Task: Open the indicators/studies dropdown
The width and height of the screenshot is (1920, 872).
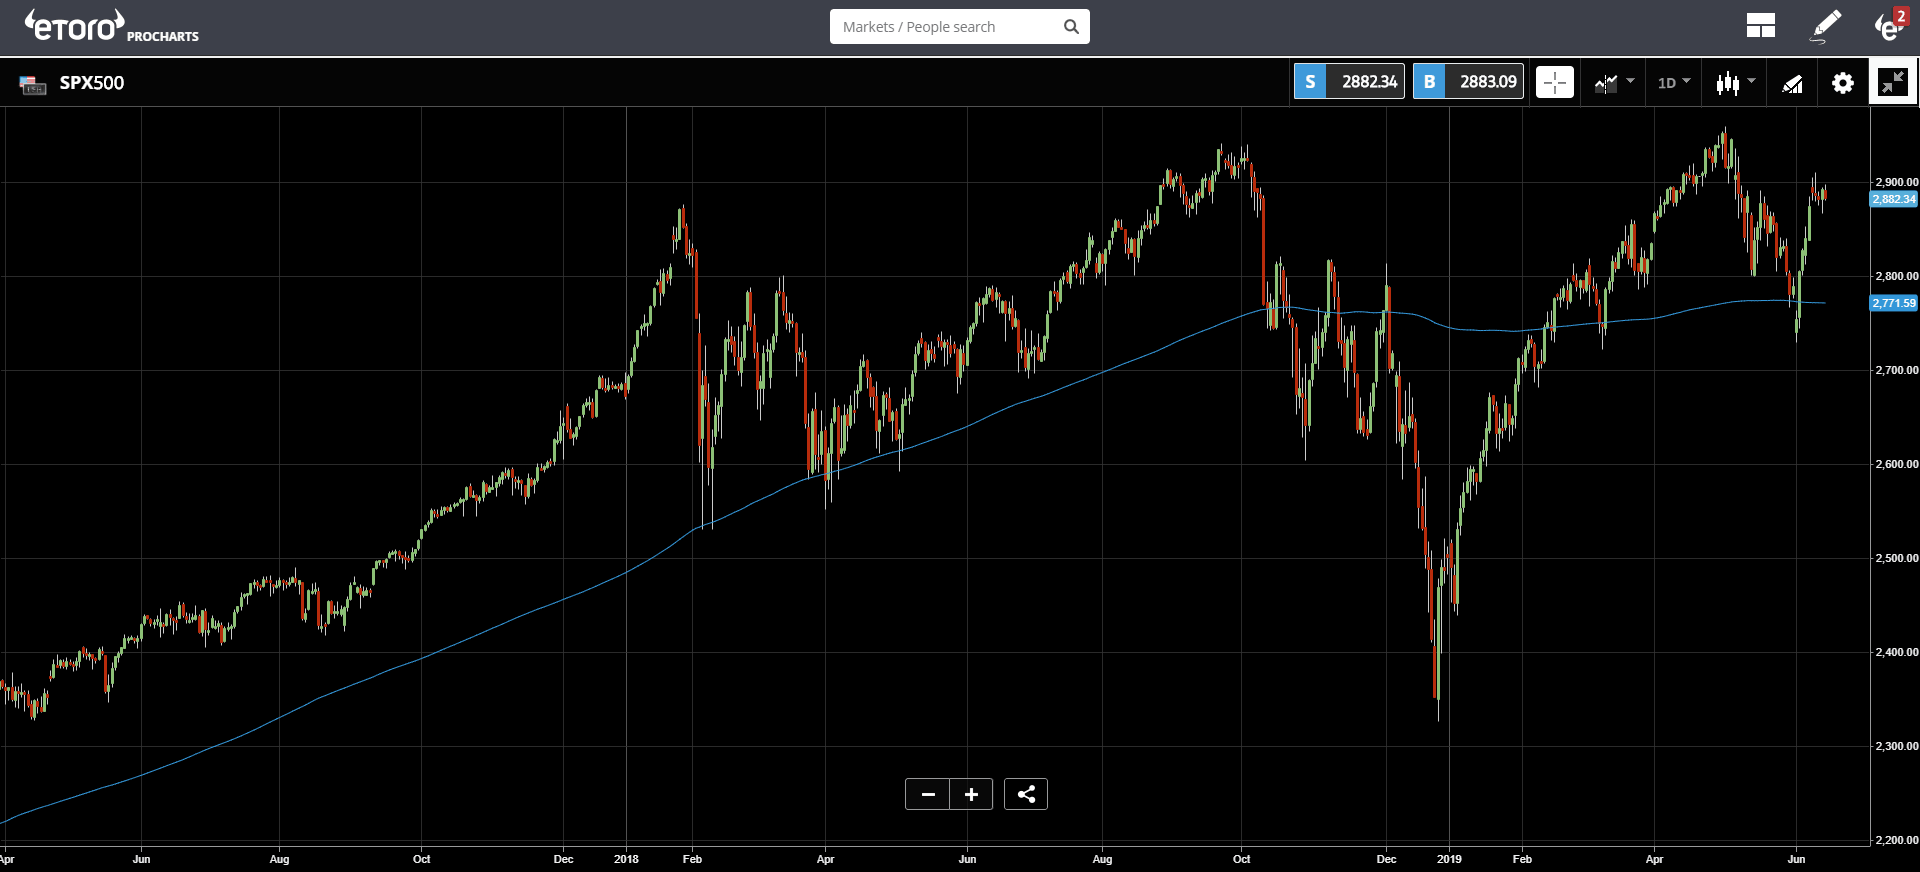Action: click(x=1614, y=82)
